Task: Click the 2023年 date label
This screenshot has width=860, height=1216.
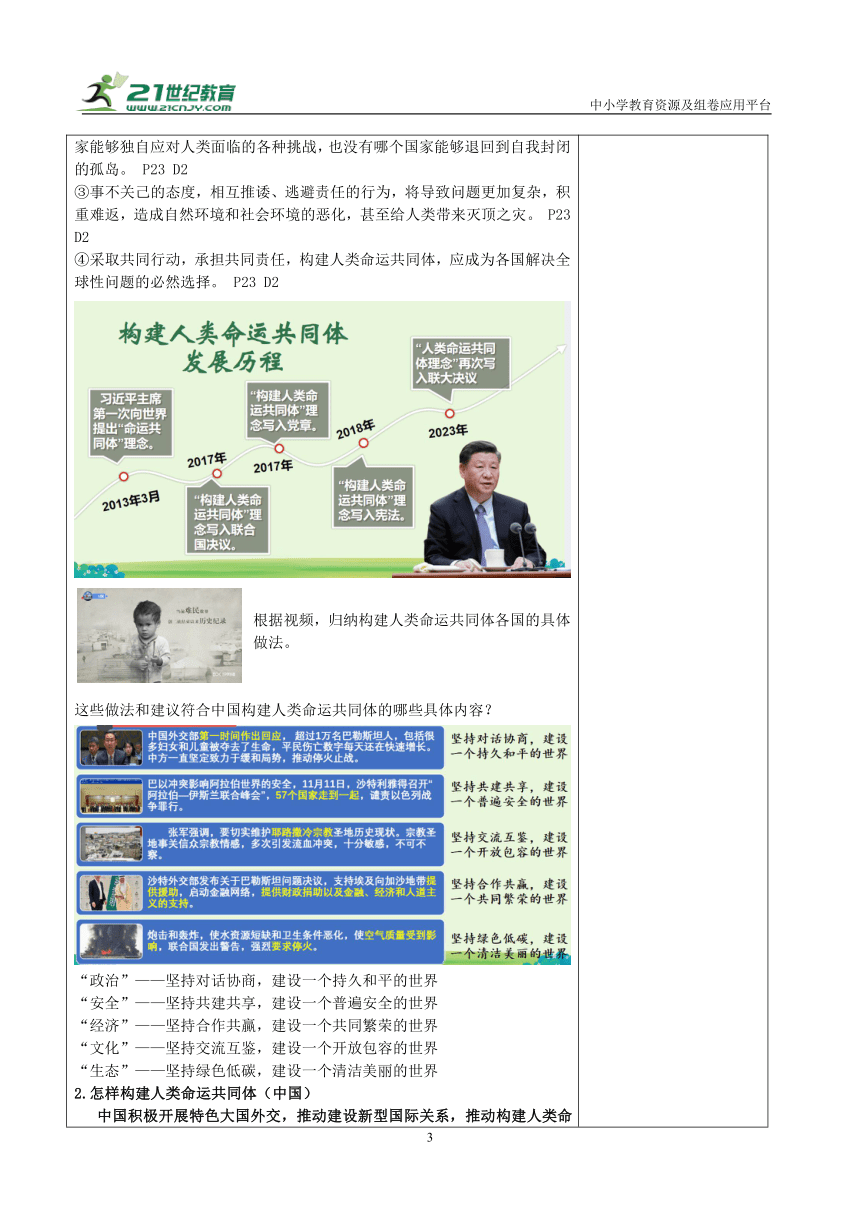Action: 448,431
